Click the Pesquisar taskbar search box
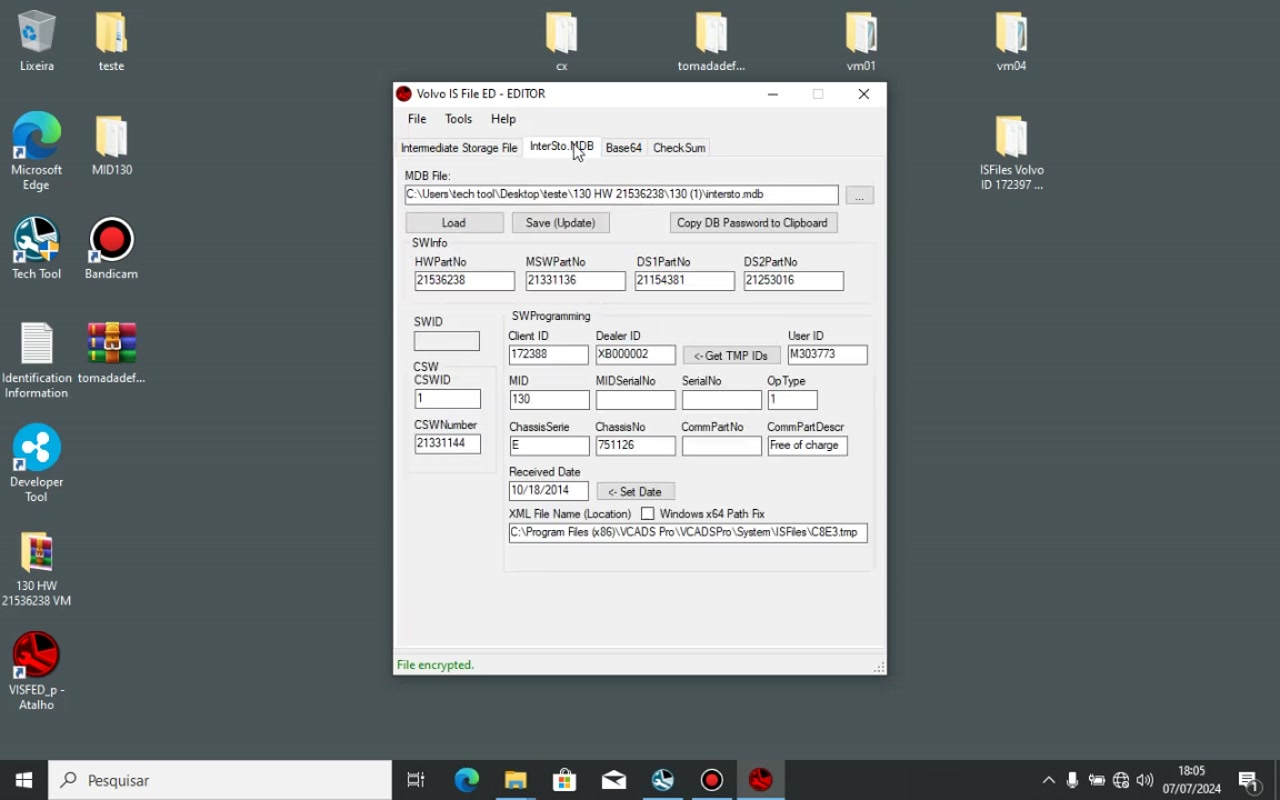The image size is (1280, 800). 220,780
